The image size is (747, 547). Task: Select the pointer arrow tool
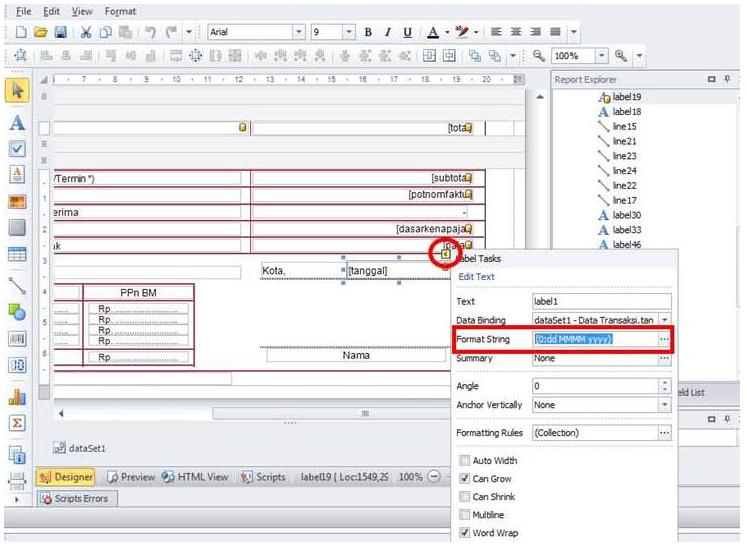(17, 91)
